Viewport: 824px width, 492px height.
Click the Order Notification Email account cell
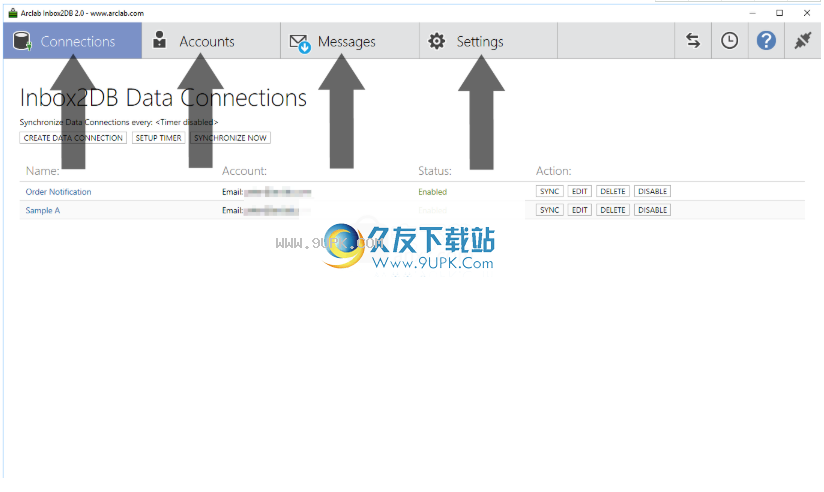[x=266, y=192]
